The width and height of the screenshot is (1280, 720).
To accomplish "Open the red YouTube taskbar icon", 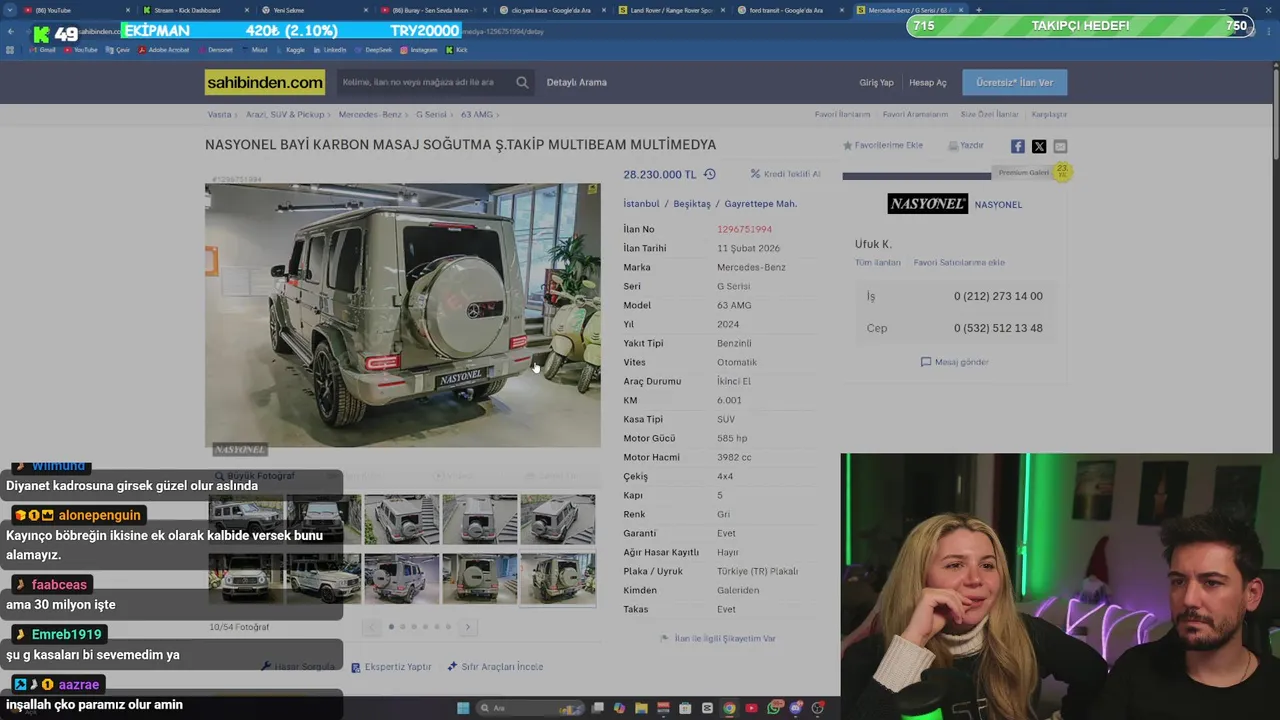I will [x=751, y=708].
